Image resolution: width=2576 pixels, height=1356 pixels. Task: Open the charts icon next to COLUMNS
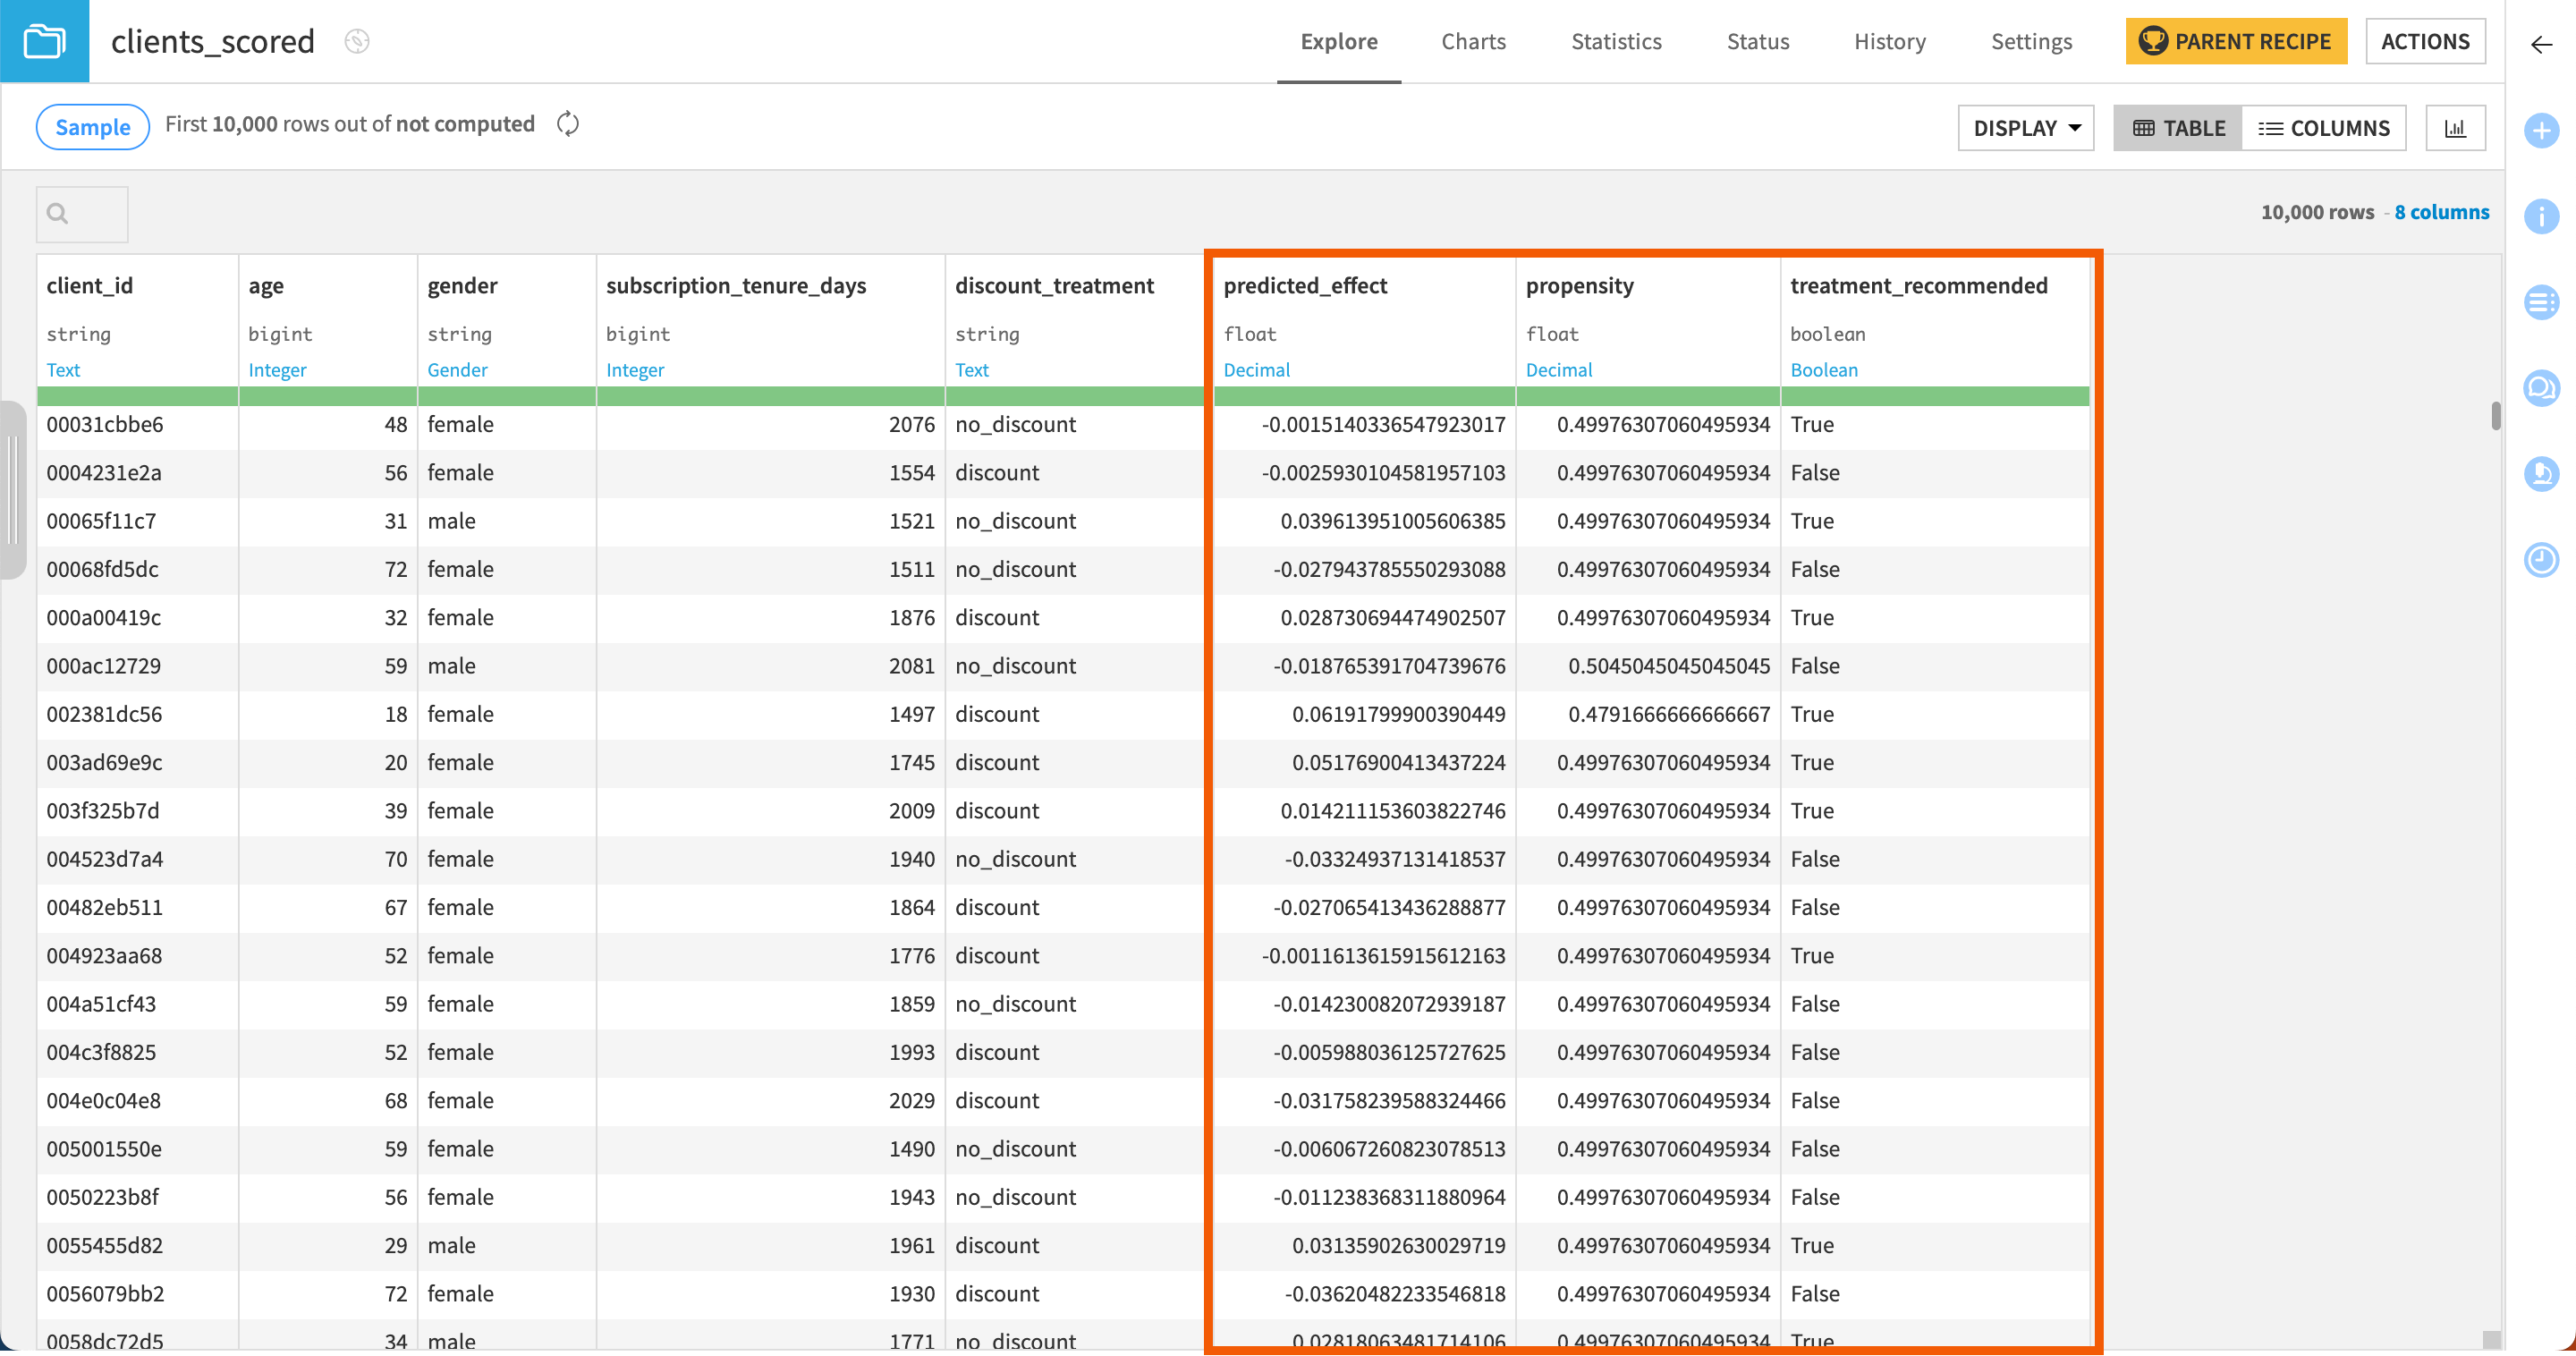2456,127
